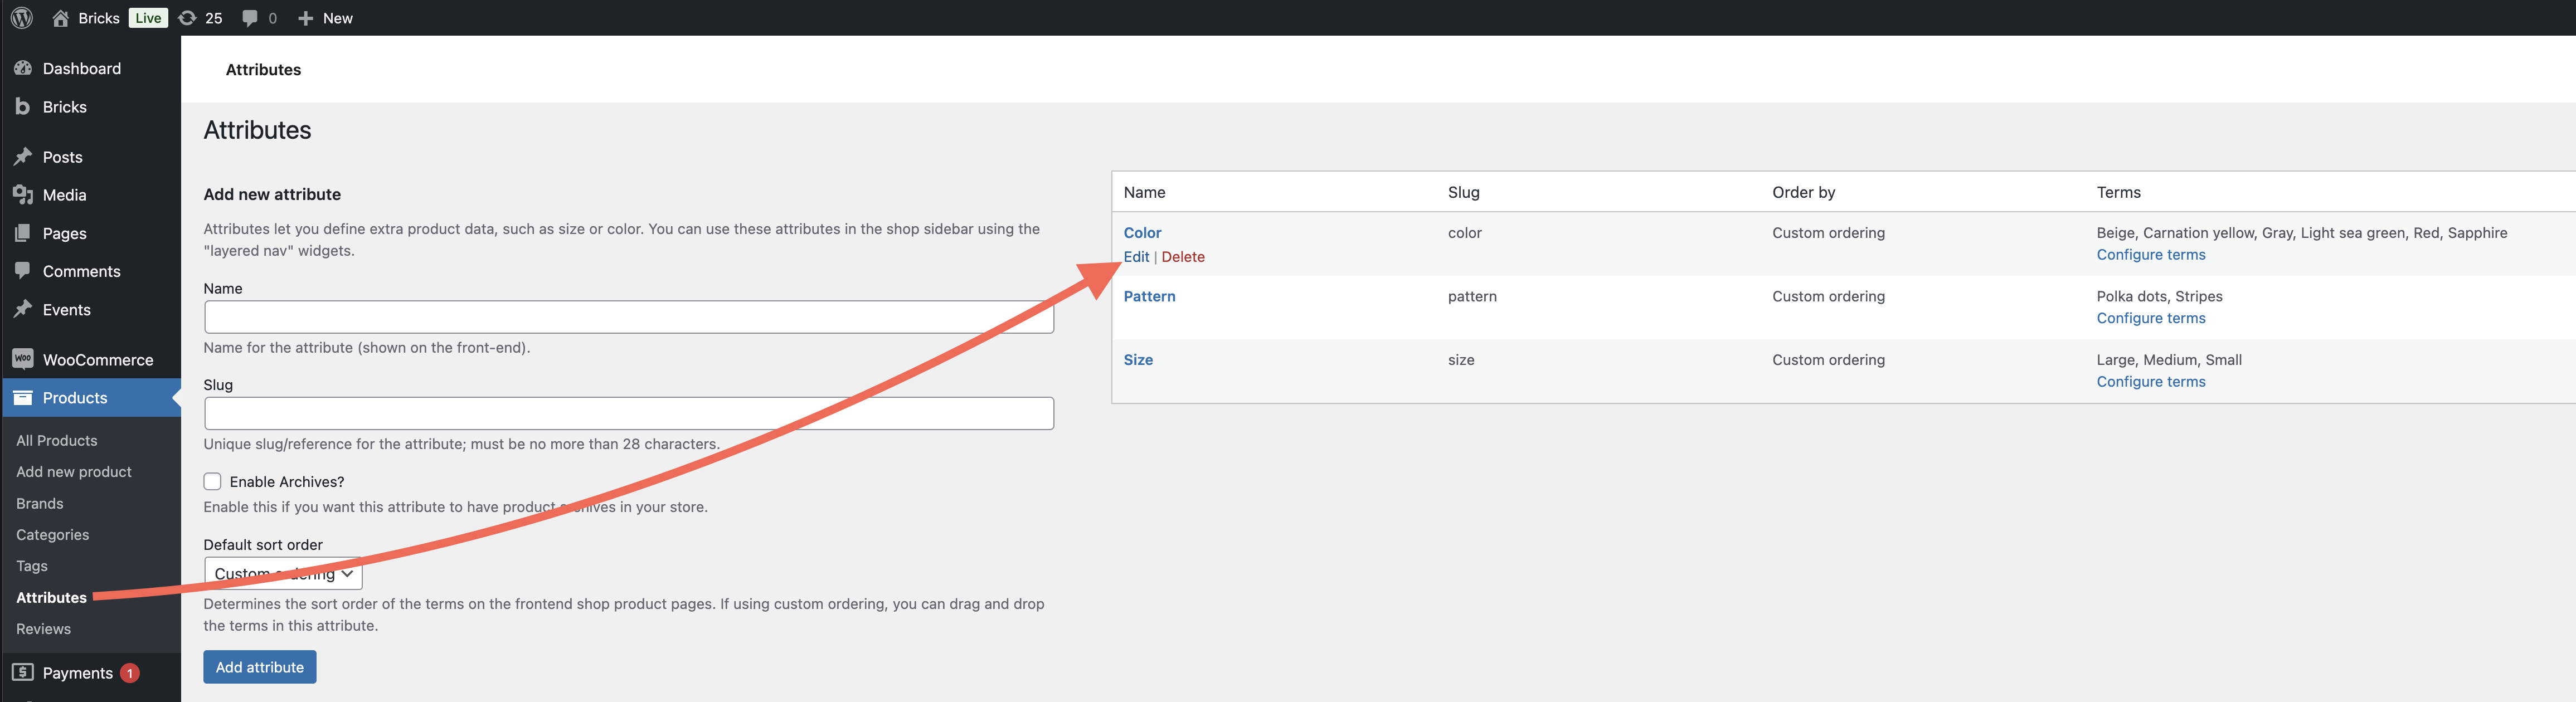Open the Dashboard gauge icon
The height and width of the screenshot is (702, 2576).
coord(23,68)
